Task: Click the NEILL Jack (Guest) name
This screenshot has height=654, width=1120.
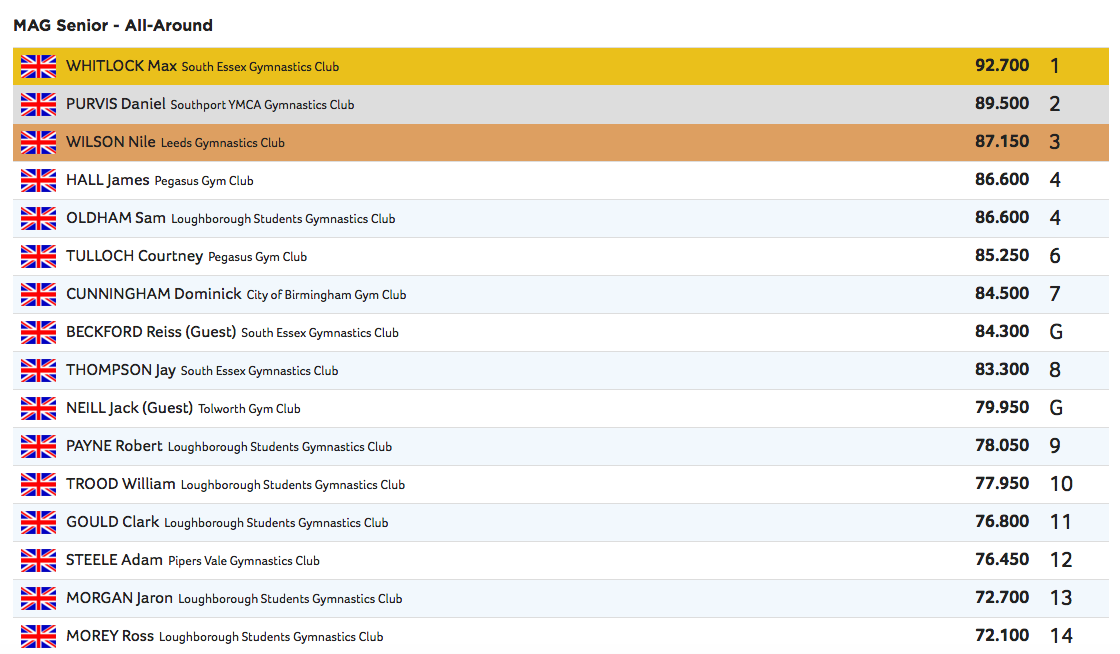Action: pos(129,409)
